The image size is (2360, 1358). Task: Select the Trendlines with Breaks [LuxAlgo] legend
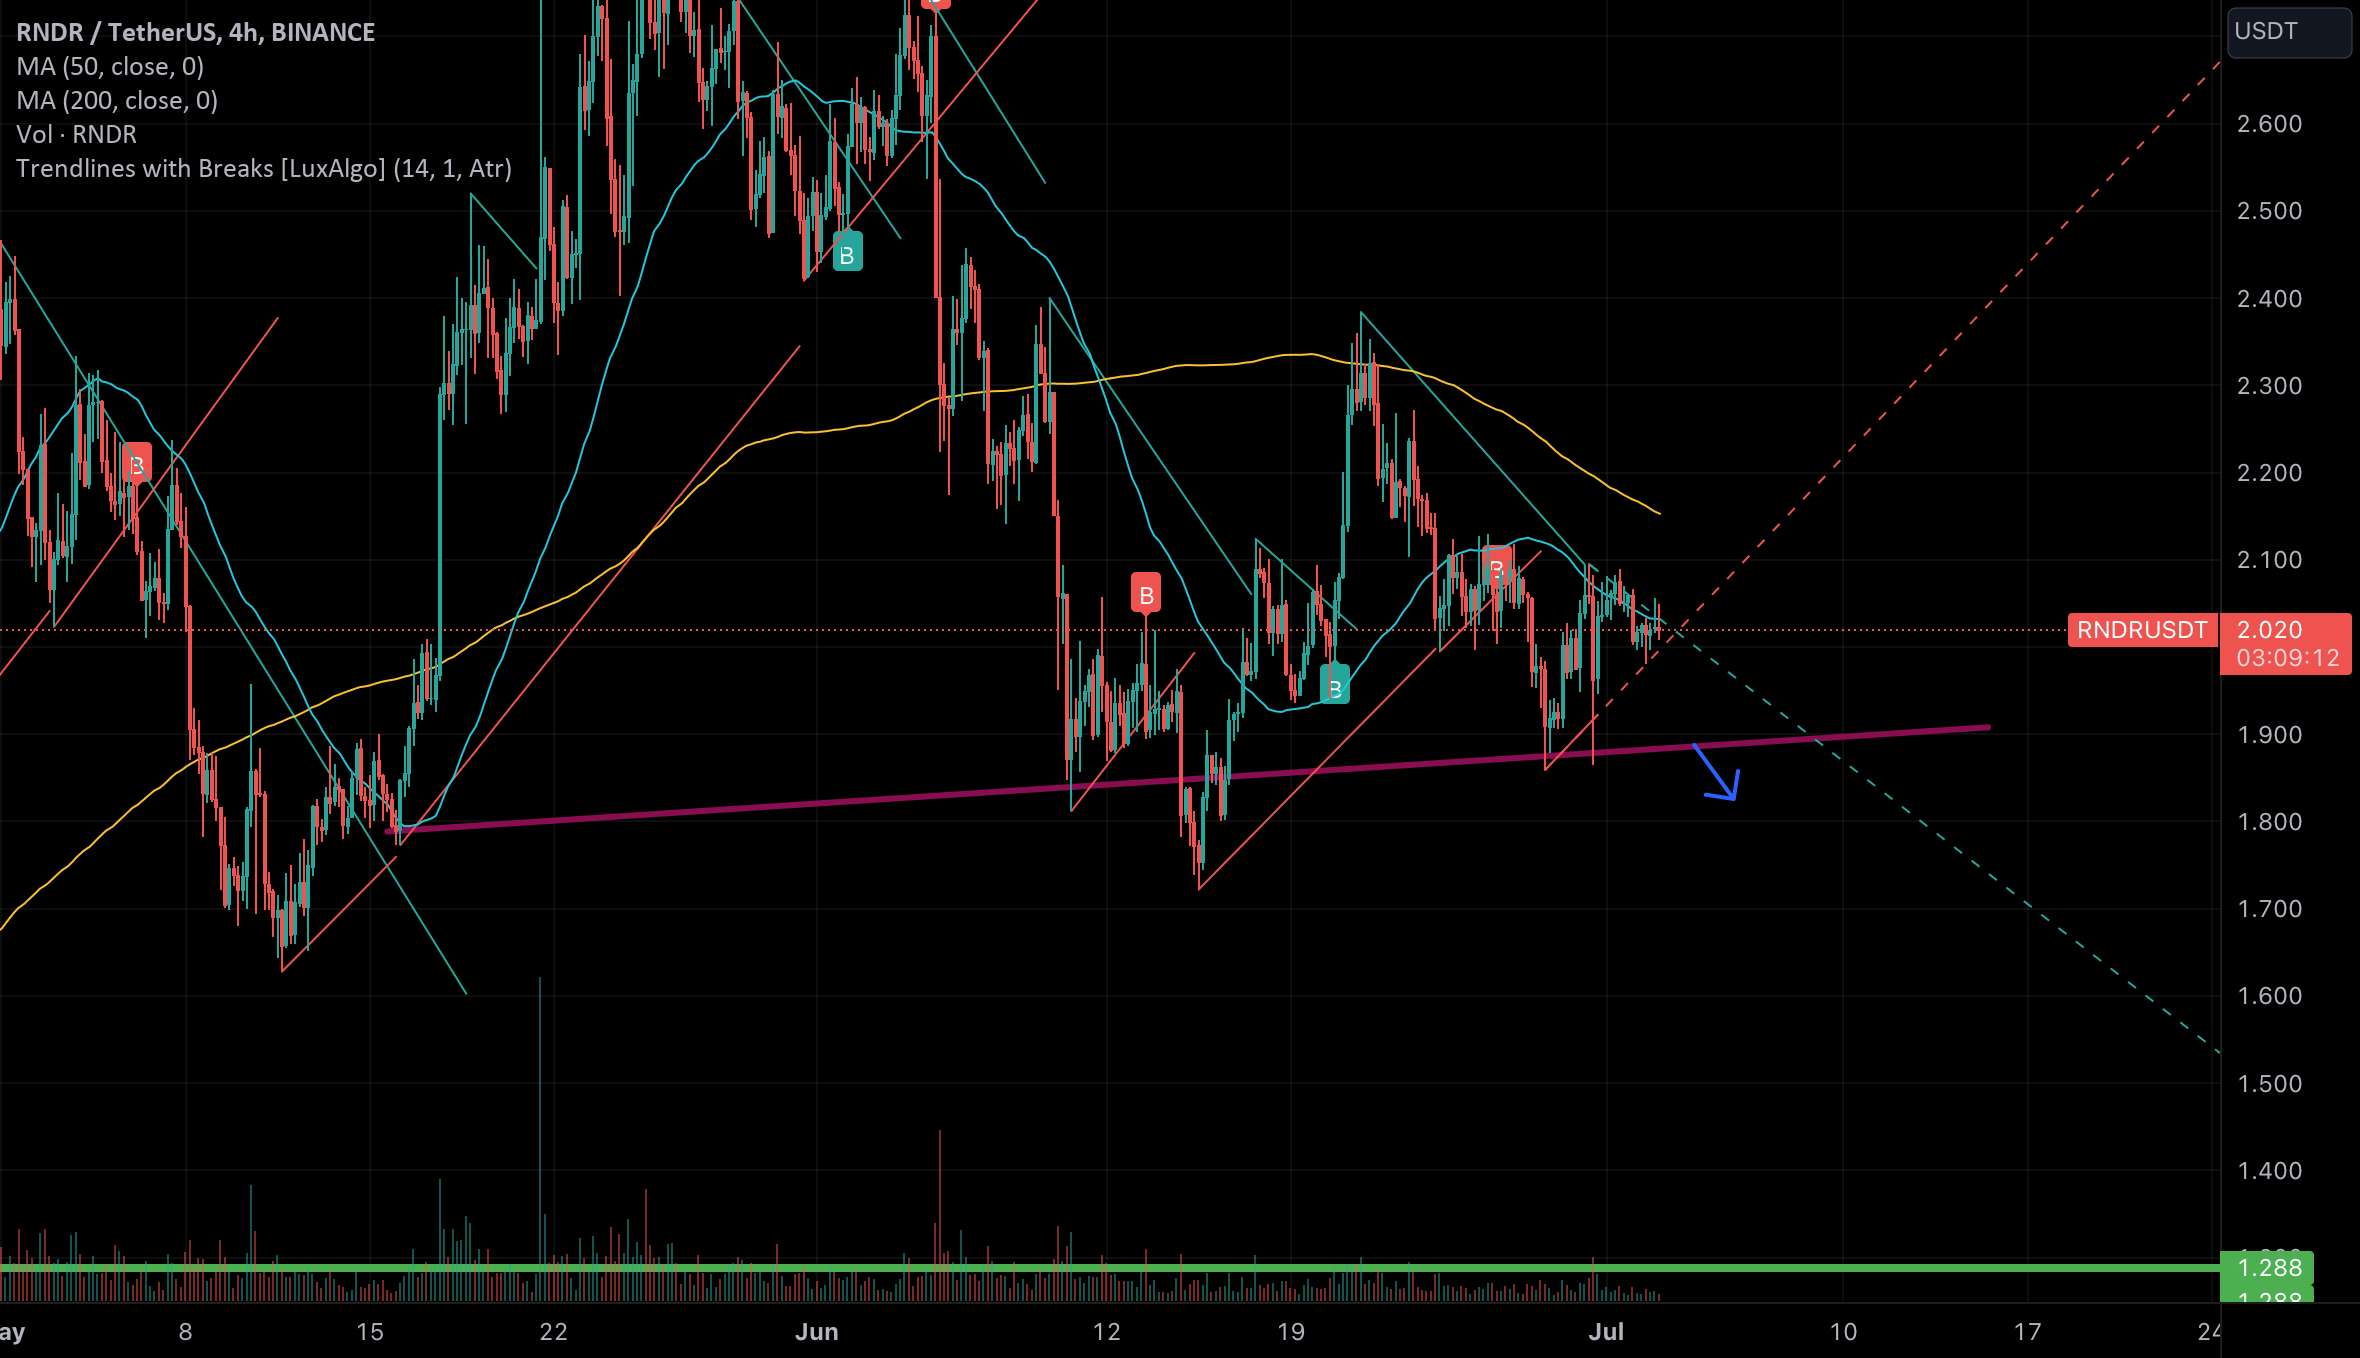tap(264, 168)
